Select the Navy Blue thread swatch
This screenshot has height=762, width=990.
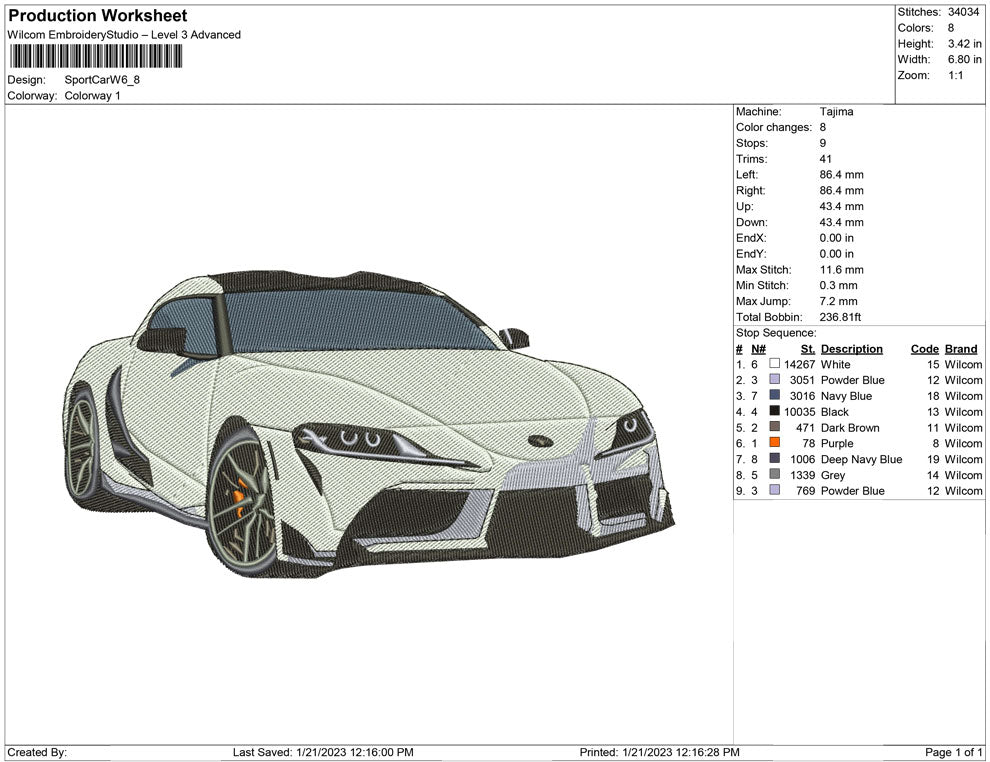point(775,396)
